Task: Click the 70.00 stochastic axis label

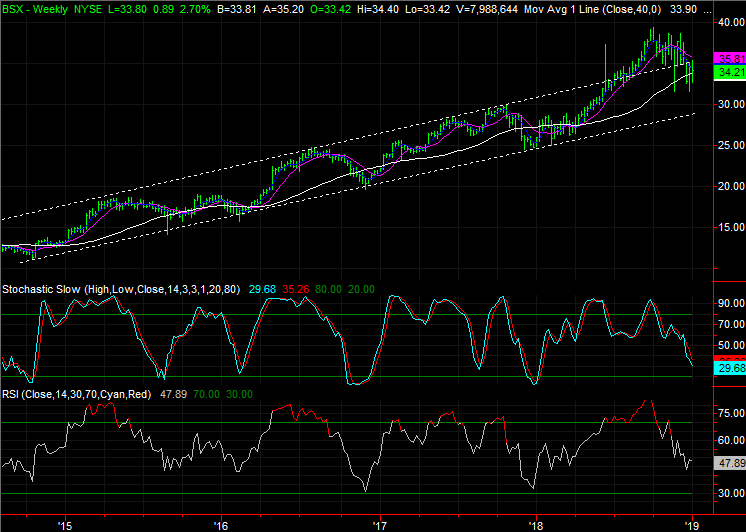Action: [x=732, y=324]
